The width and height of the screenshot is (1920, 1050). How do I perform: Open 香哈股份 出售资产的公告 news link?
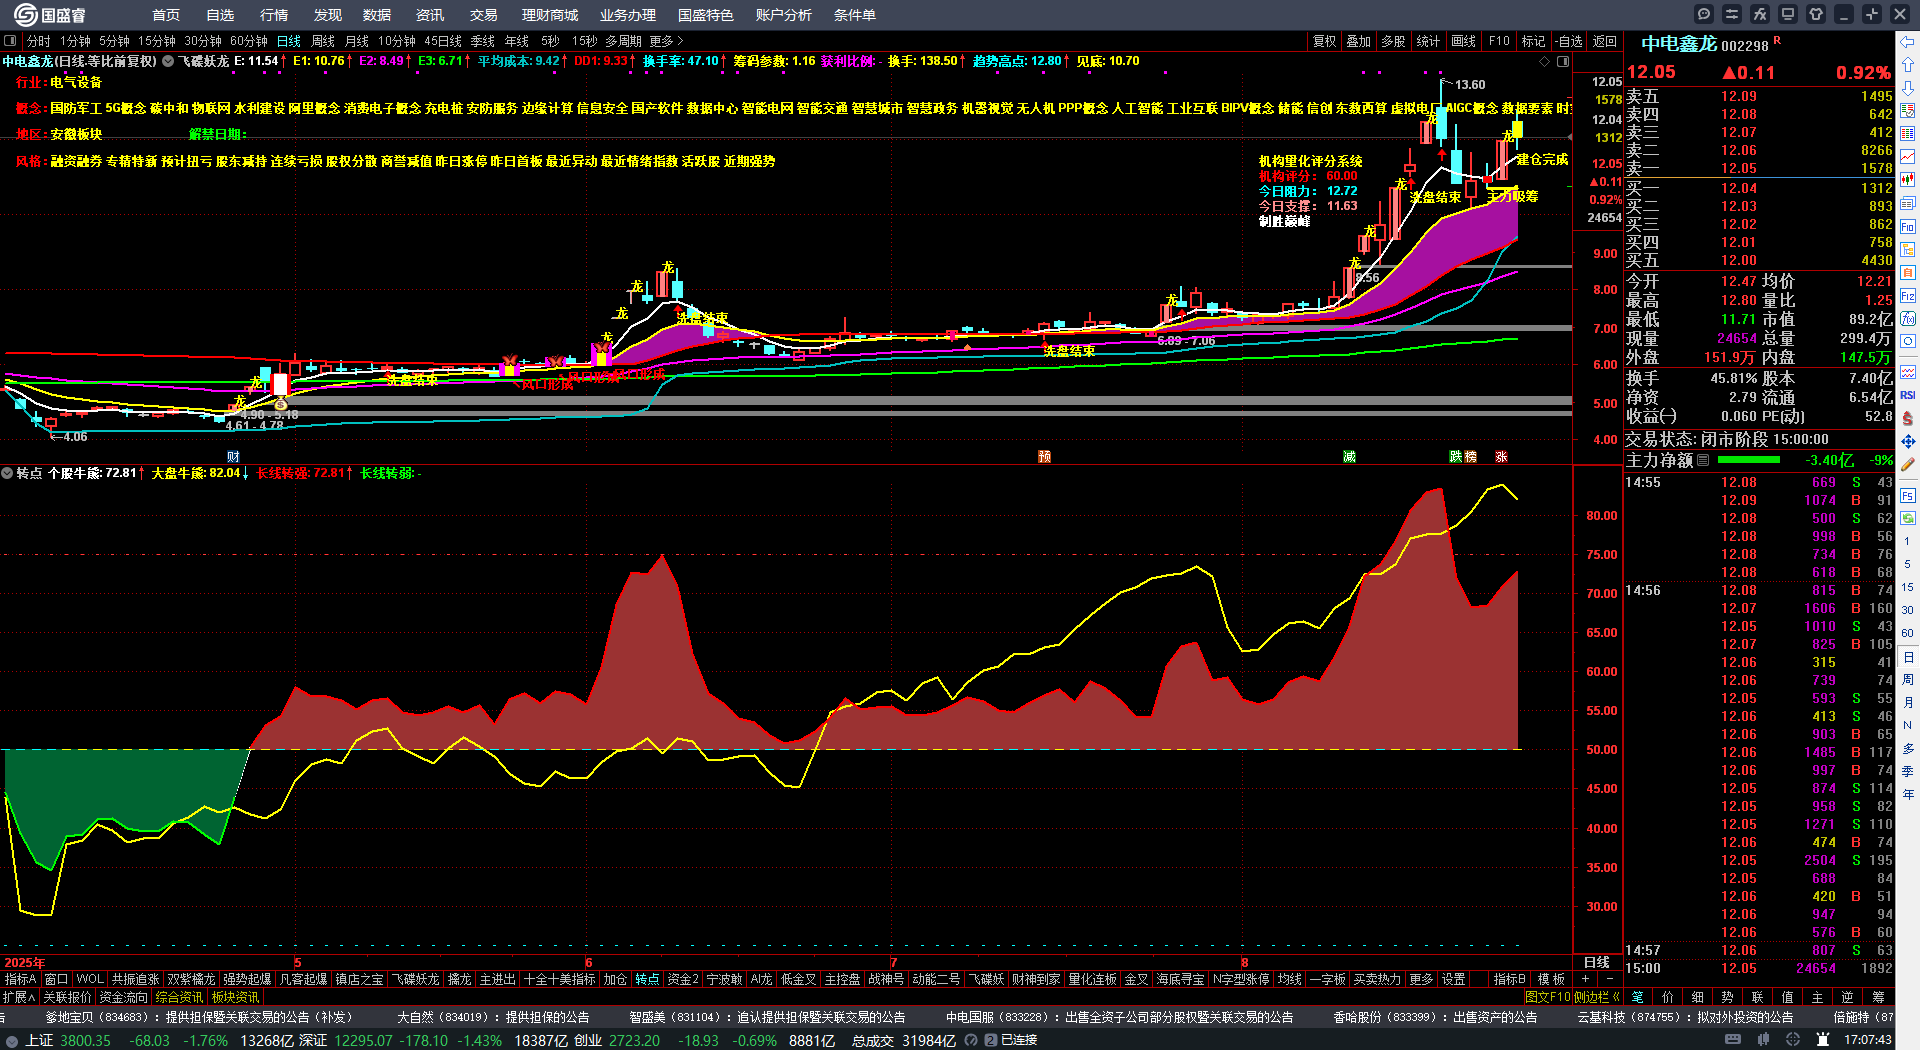pos(1435,1017)
